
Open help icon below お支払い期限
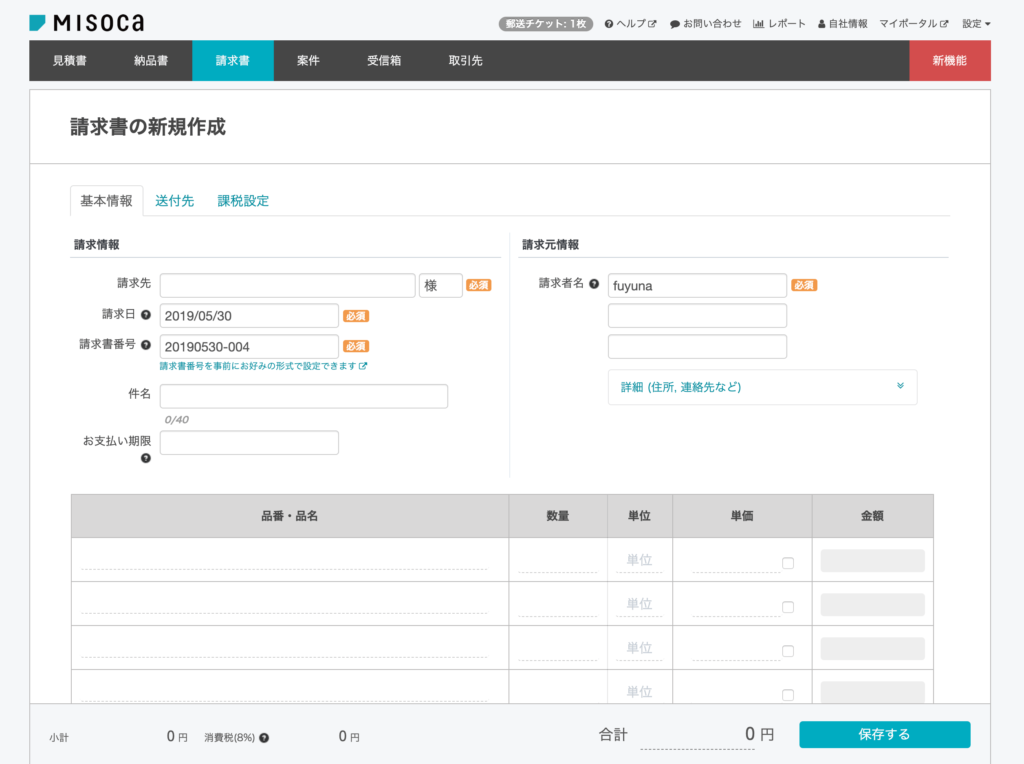point(146,458)
